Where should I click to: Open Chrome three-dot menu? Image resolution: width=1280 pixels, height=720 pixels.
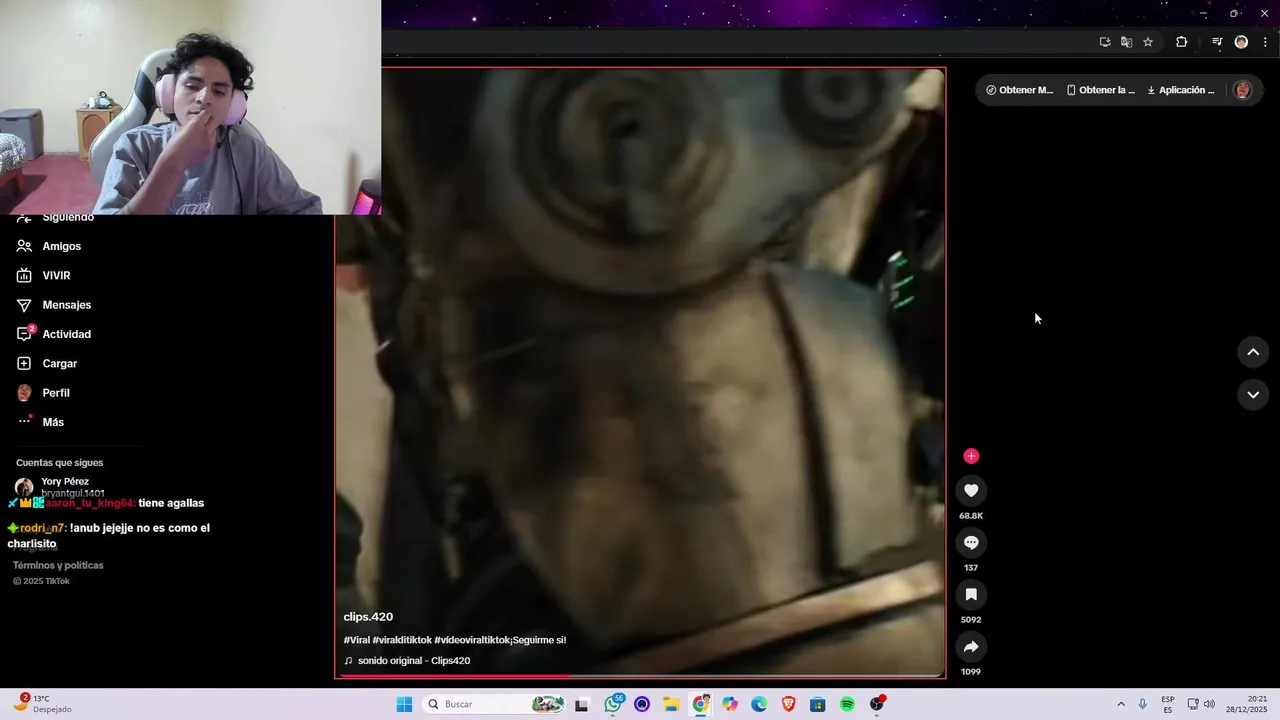[x=1265, y=42]
